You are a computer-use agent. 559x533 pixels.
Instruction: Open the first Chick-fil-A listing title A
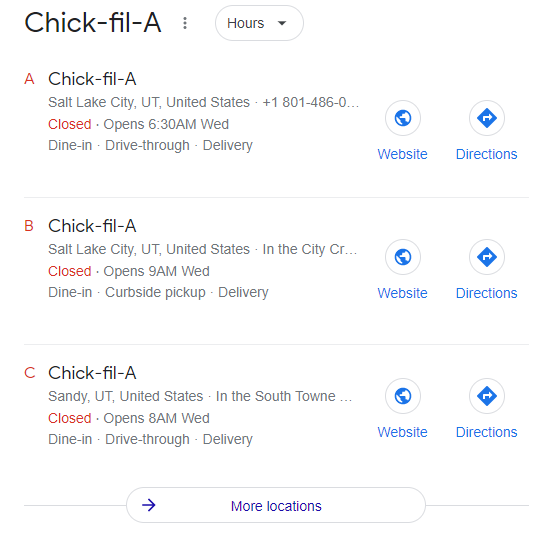click(x=92, y=79)
